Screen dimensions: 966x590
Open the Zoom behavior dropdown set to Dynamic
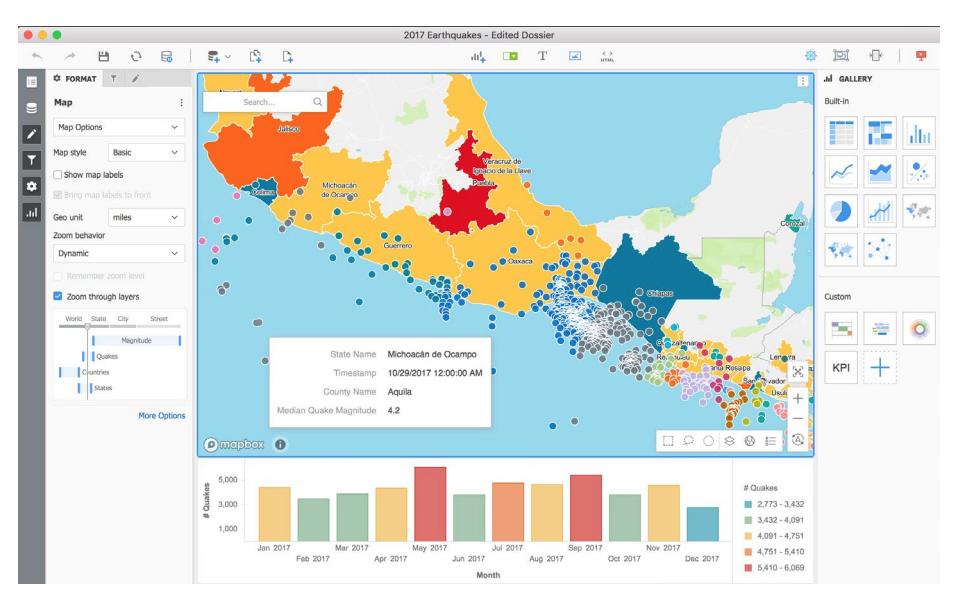(x=118, y=252)
